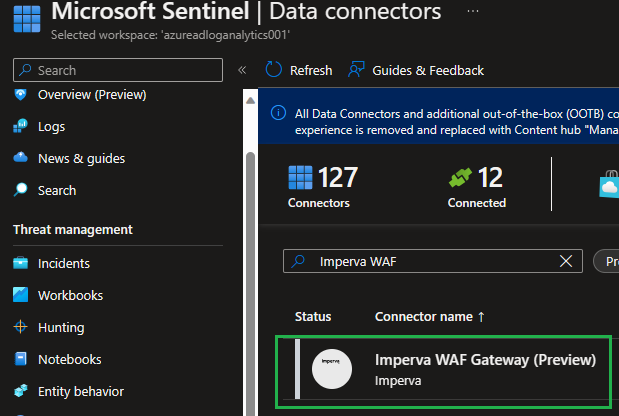The height and width of the screenshot is (416, 619).
Task: Click the Microsoft Sentinel logo icon
Action: coord(27,19)
